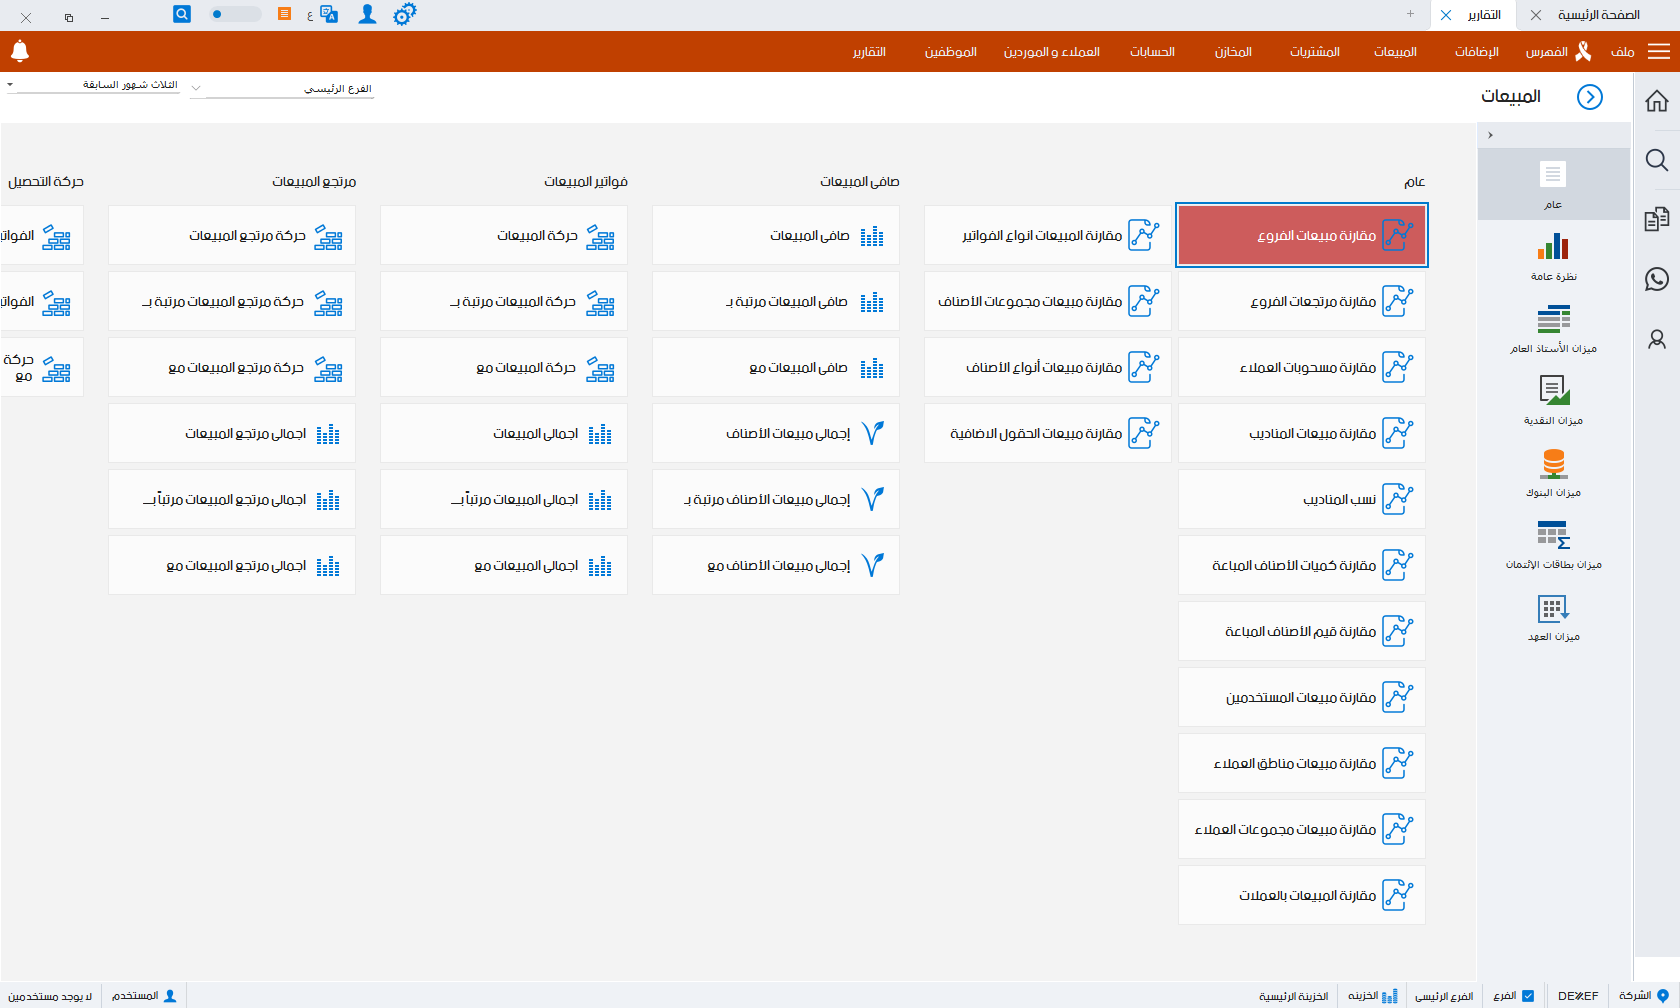1680x1008 pixels.
Task: Toggle the switch in the title bar
Action: [235, 14]
